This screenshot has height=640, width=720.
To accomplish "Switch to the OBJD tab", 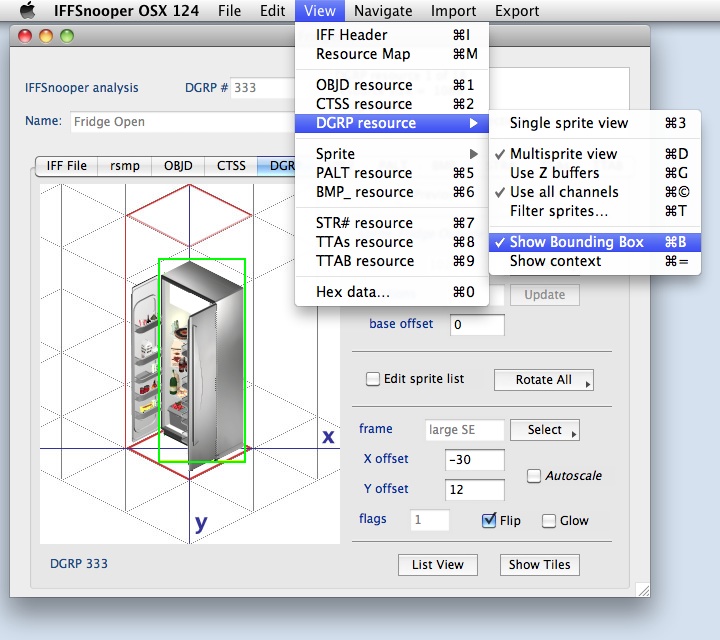I will (x=178, y=166).
